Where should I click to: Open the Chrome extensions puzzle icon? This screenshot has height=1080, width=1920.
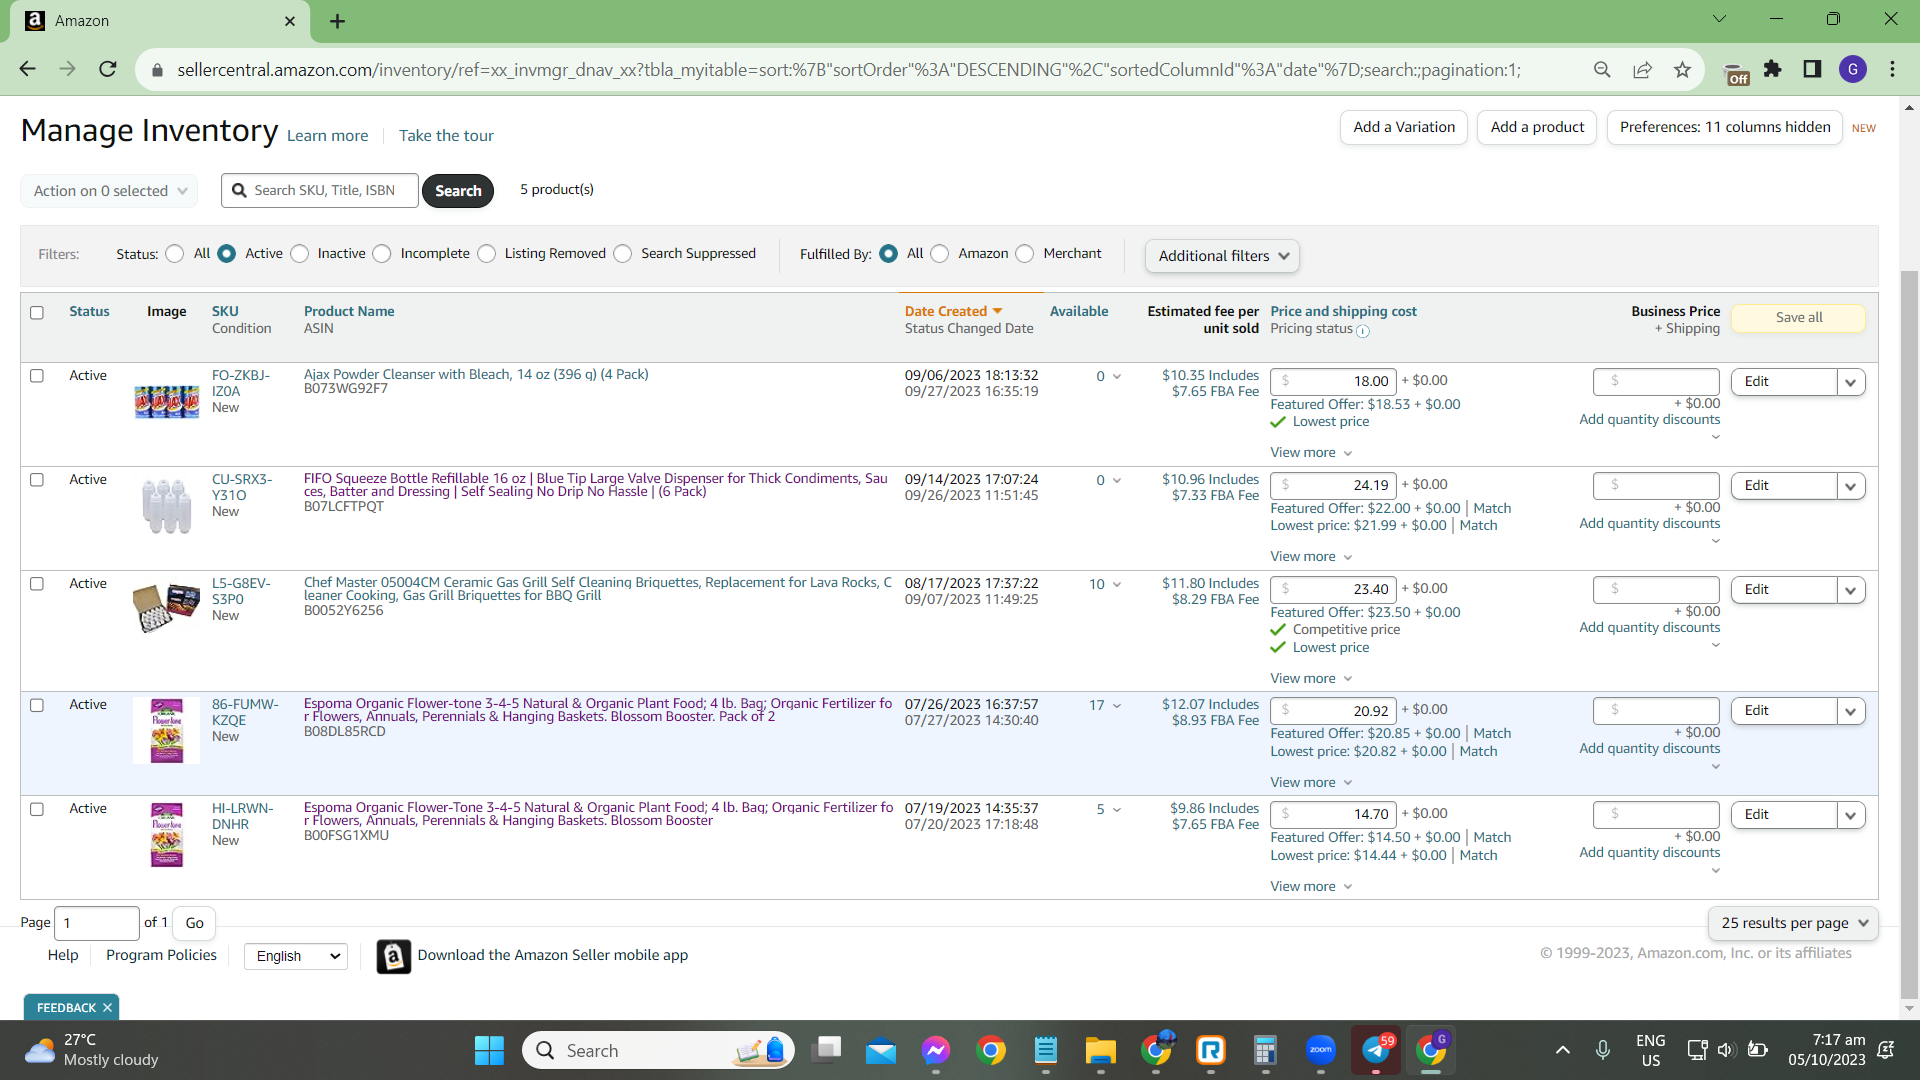pyautogui.click(x=1773, y=69)
